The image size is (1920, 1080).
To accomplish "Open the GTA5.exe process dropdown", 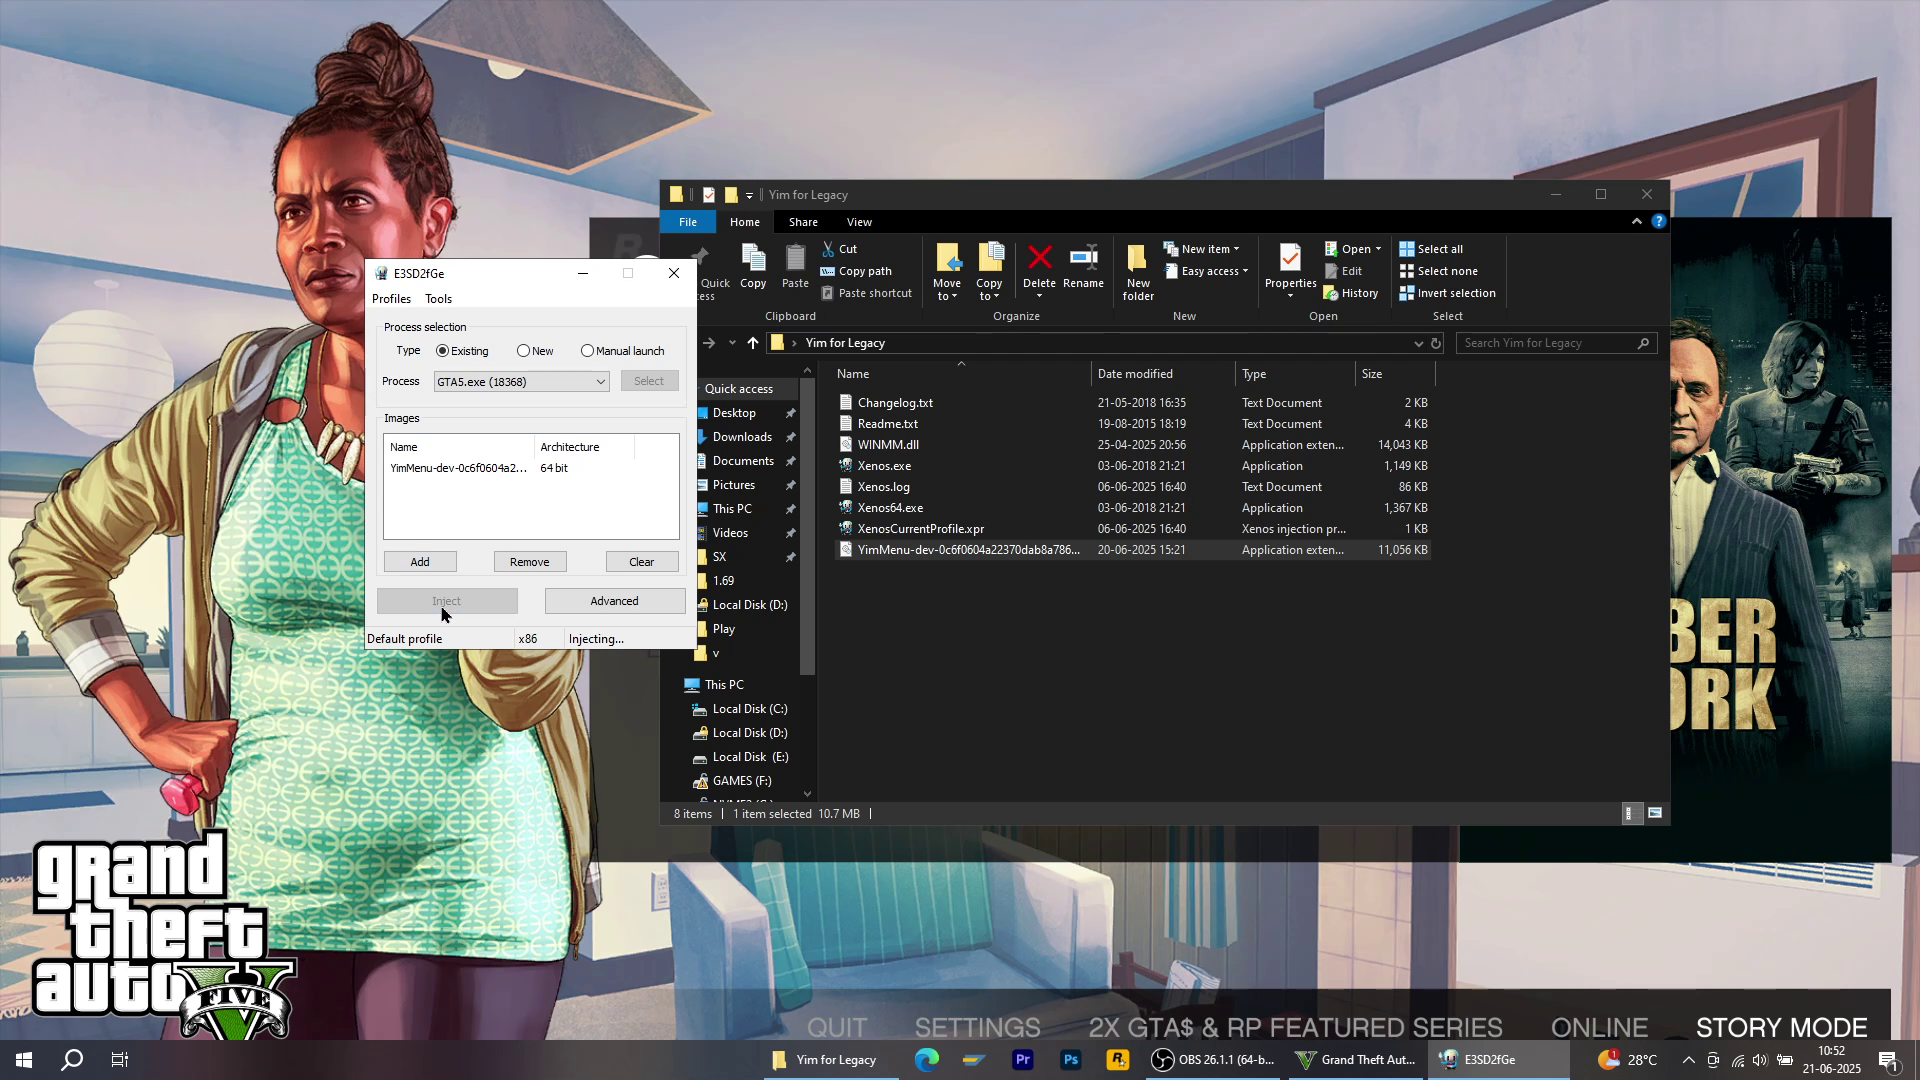I will tap(600, 382).
